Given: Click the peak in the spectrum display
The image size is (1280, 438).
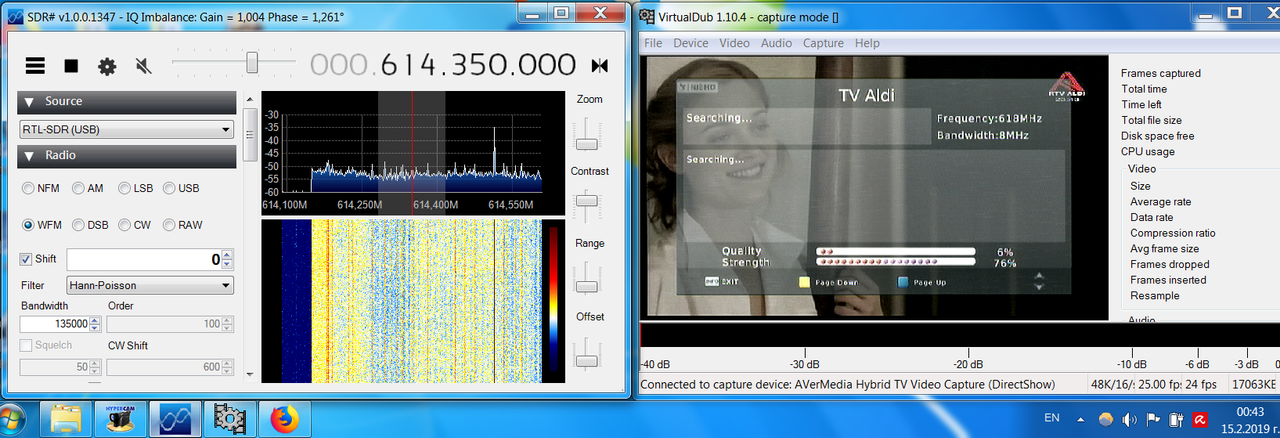Looking at the screenshot, I should pyautogui.click(x=494, y=150).
